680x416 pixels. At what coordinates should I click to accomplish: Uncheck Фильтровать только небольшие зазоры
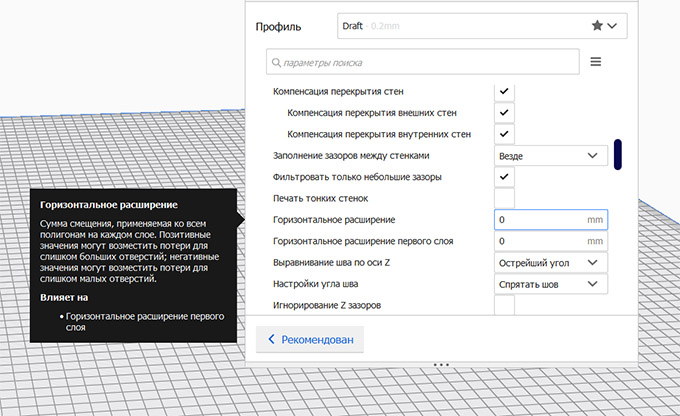click(x=504, y=177)
